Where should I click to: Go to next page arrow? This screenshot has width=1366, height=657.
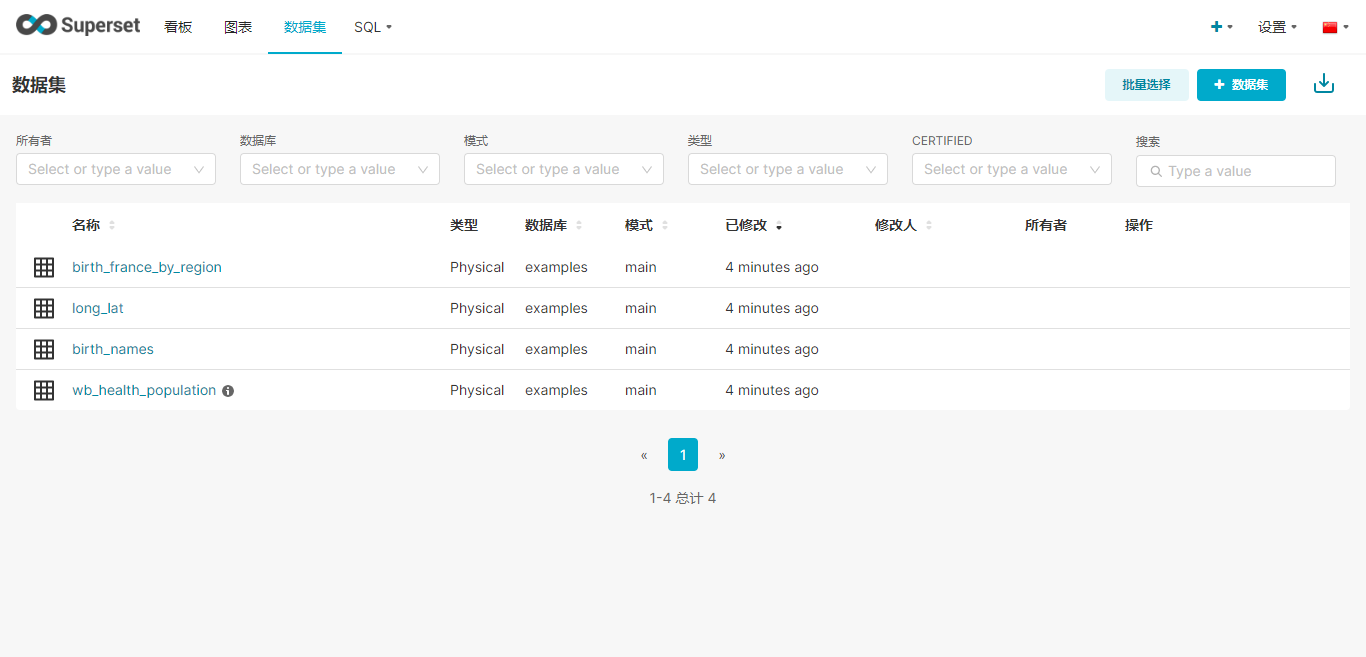click(x=722, y=455)
